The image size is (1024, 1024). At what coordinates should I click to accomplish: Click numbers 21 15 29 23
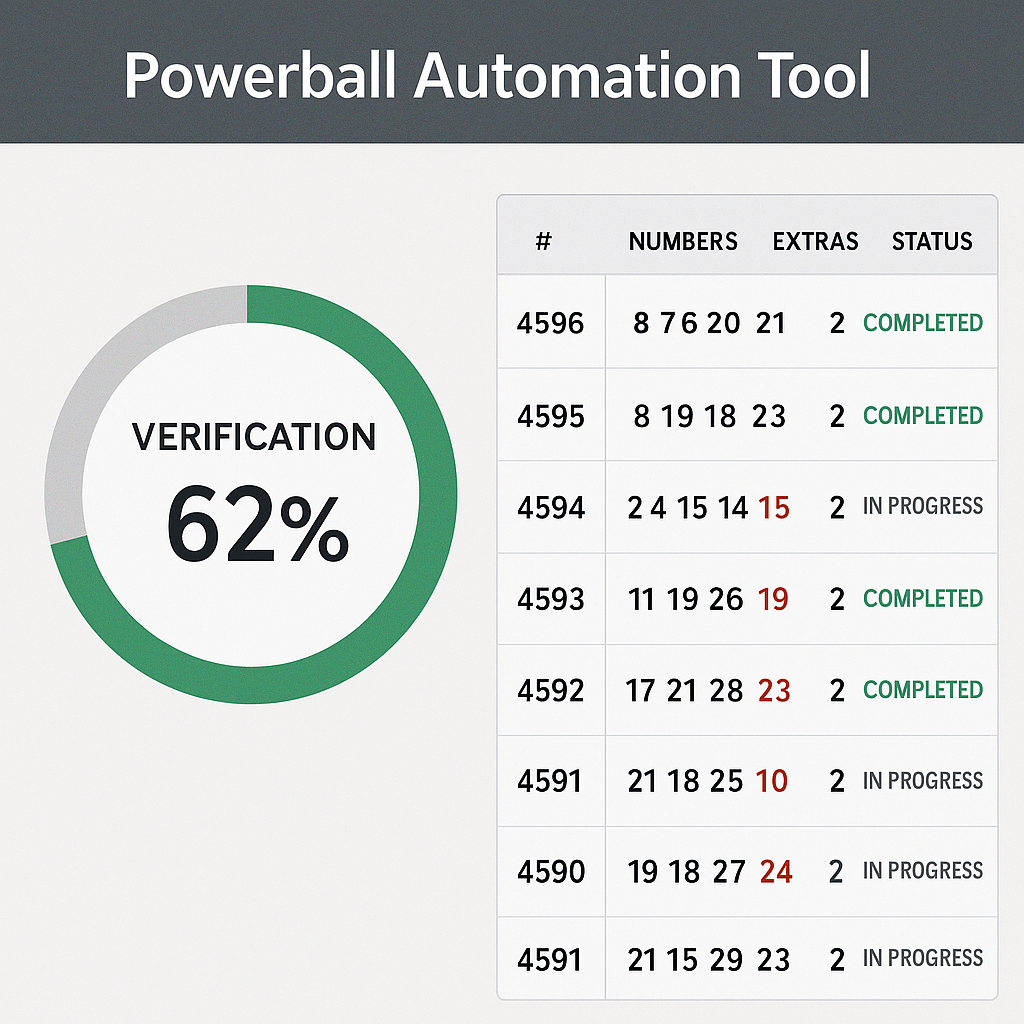pos(709,961)
